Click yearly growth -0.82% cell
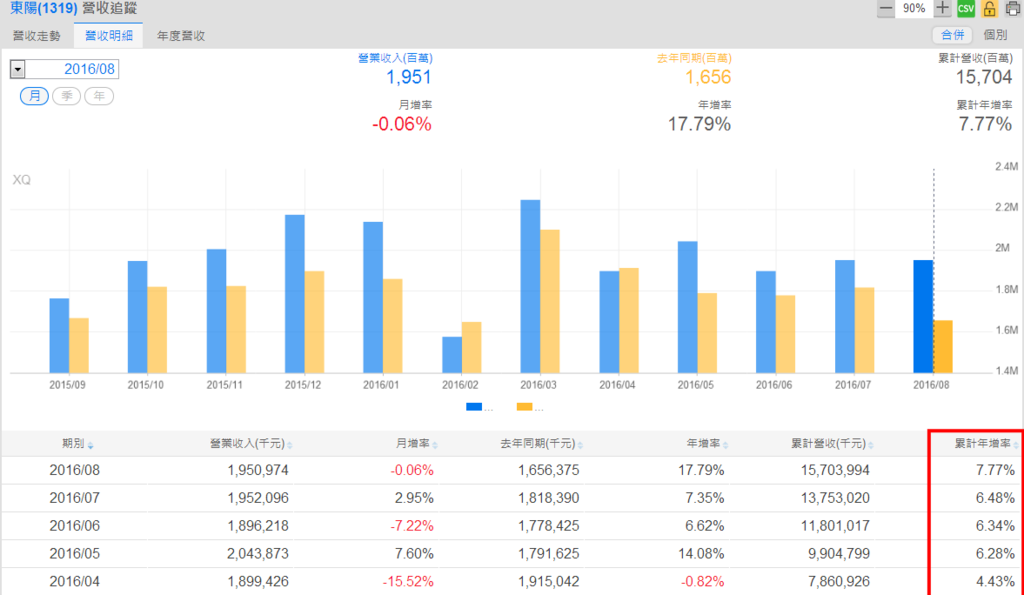 [703, 581]
